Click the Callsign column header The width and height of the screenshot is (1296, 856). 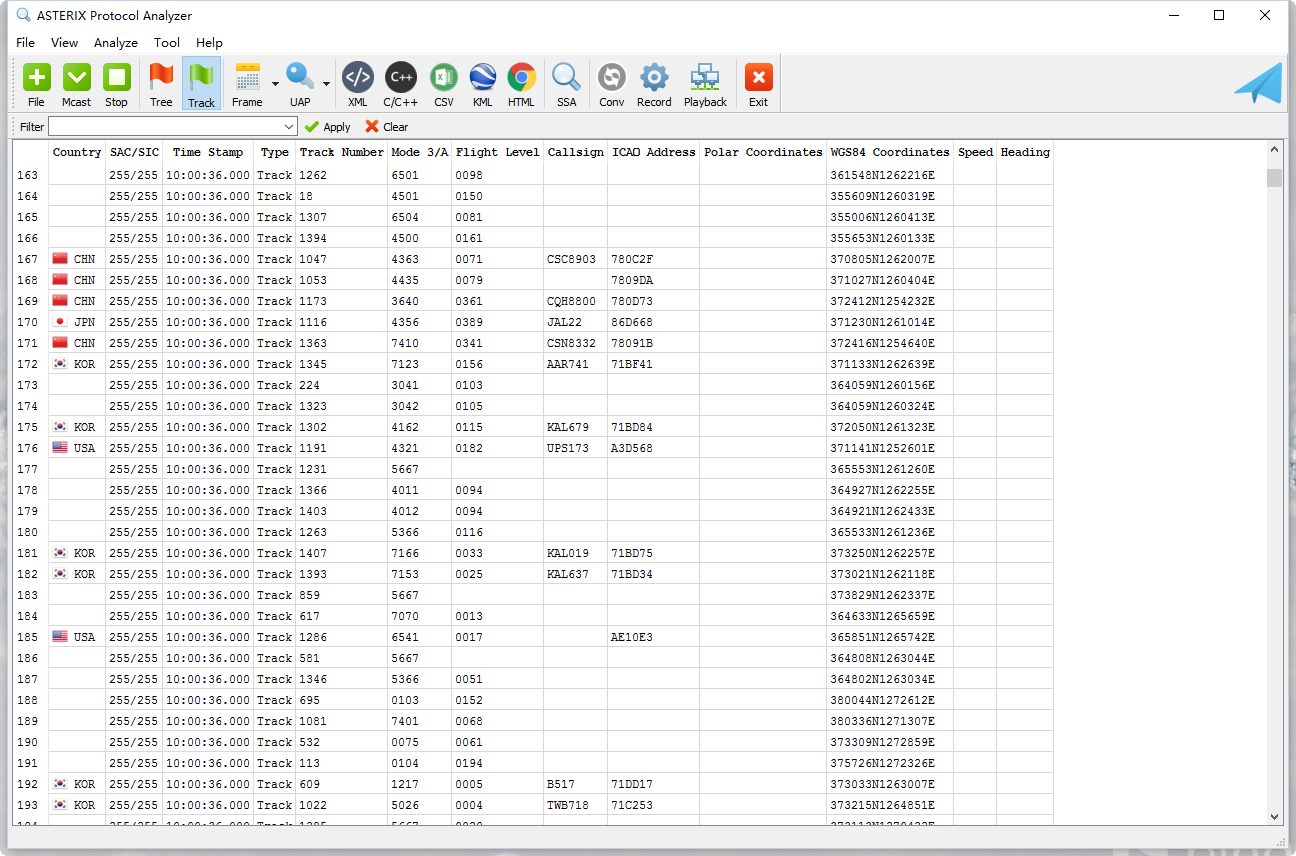576,153
